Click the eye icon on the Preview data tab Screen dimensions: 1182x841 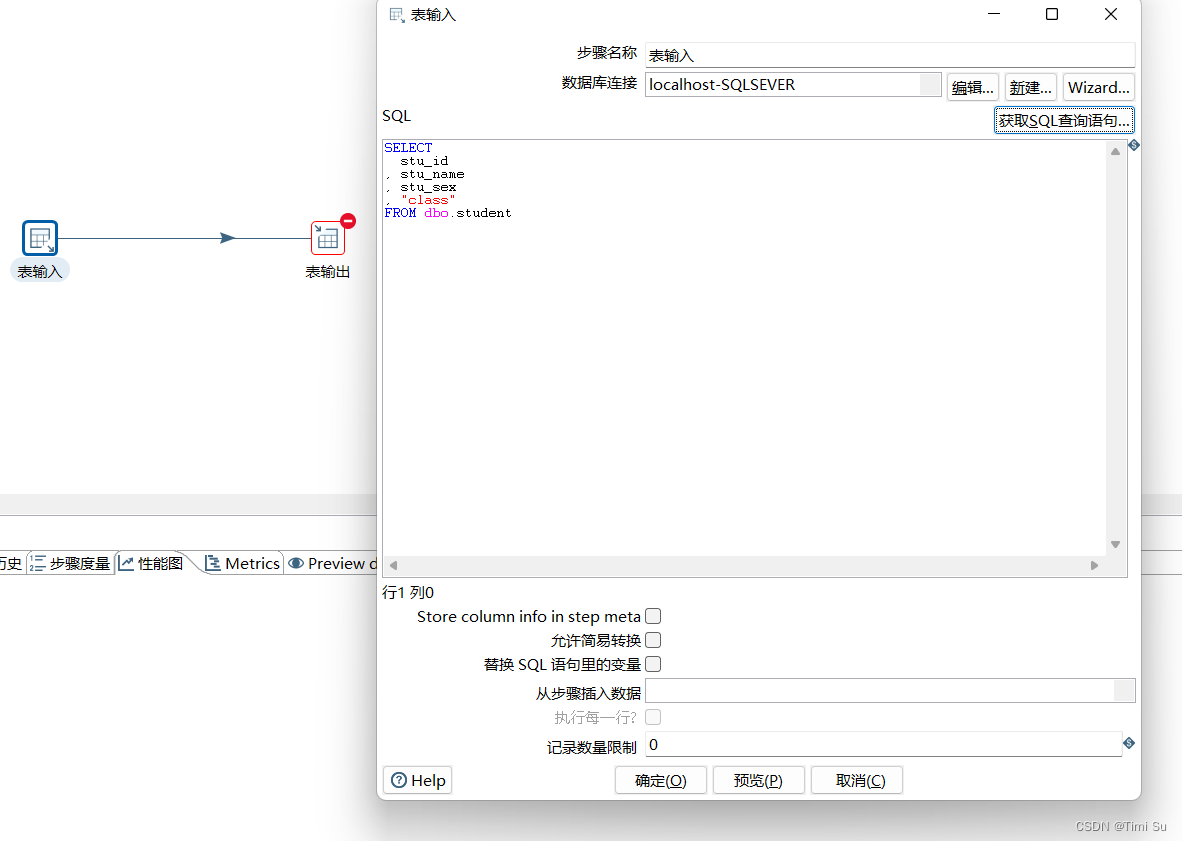(x=295, y=563)
